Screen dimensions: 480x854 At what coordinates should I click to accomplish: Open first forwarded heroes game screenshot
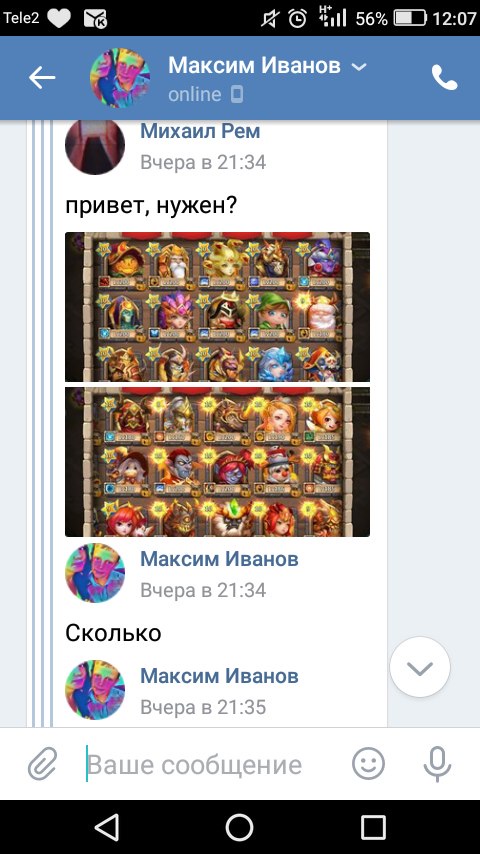[217, 307]
